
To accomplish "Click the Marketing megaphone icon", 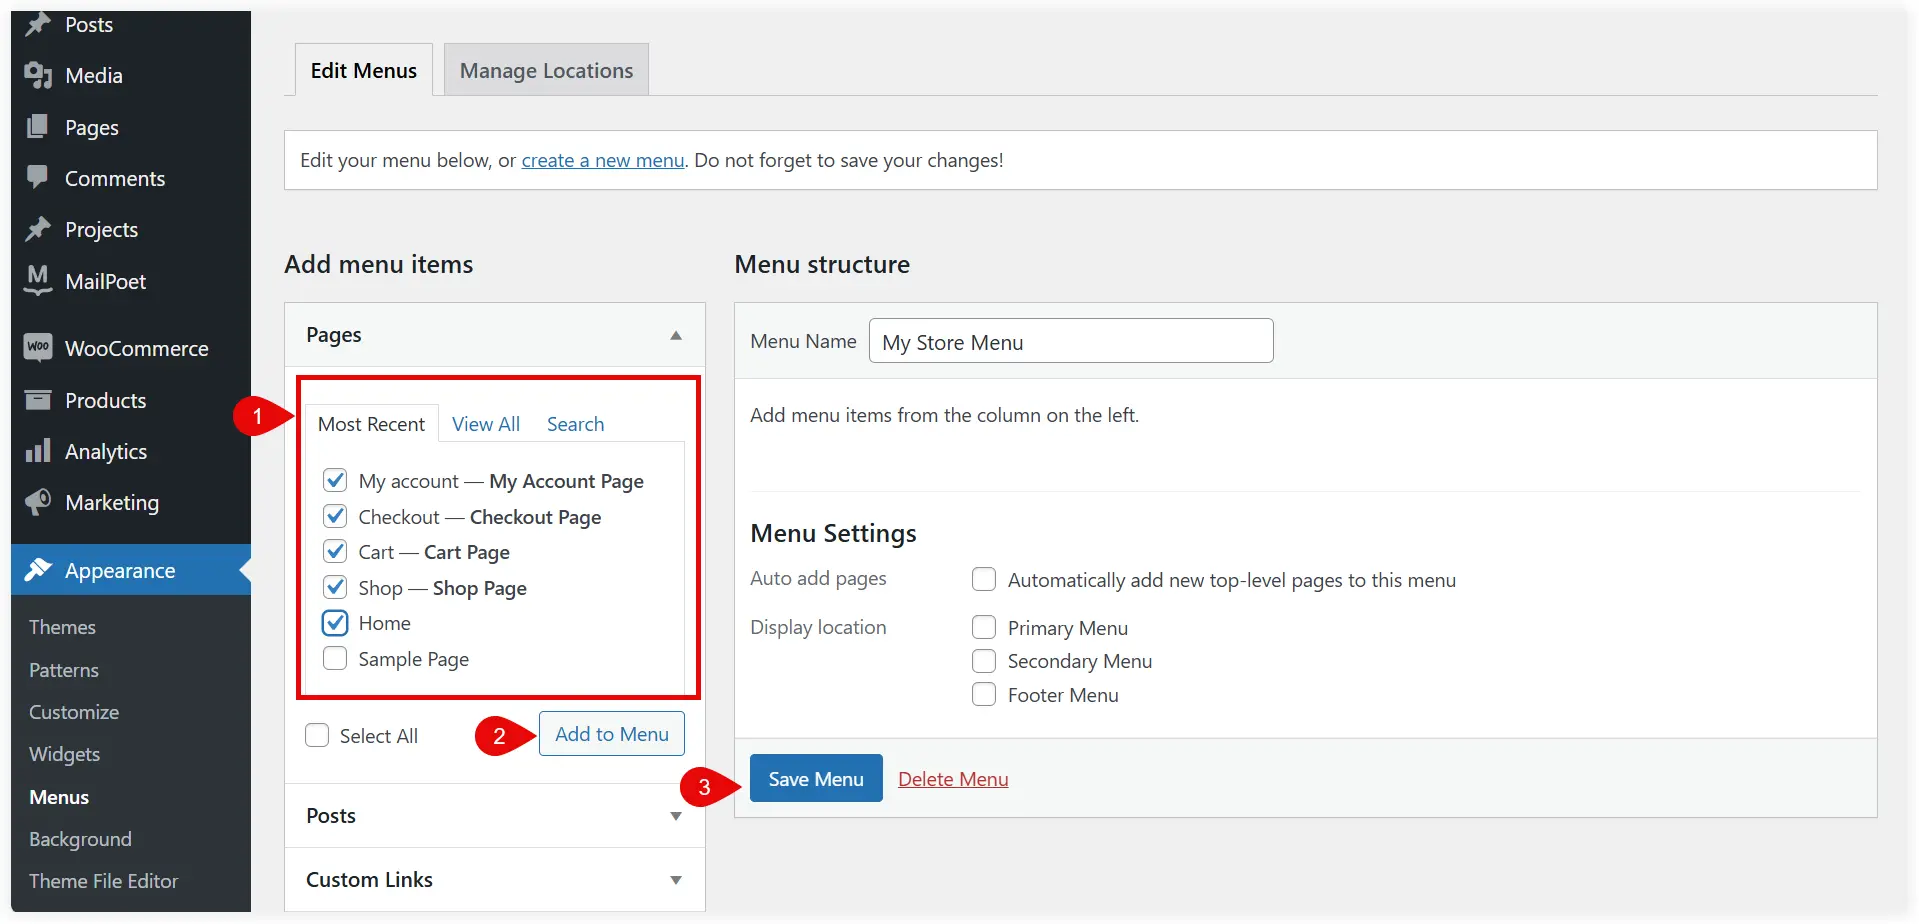I will pos(38,502).
